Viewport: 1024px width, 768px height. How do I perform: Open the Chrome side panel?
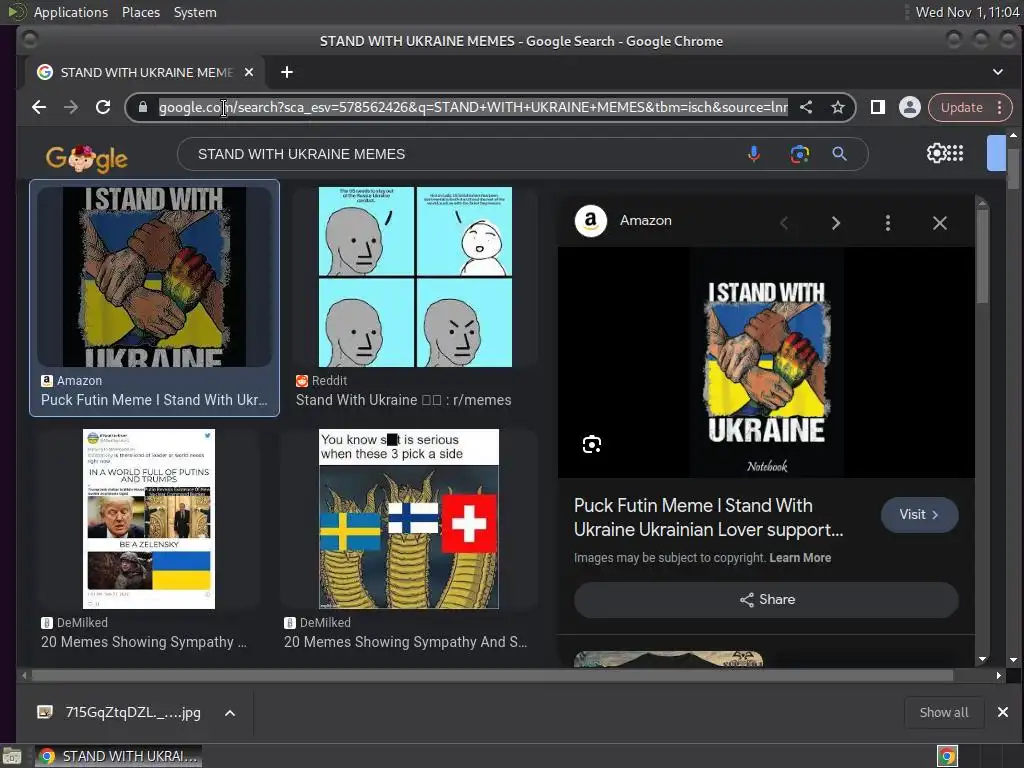tap(878, 107)
